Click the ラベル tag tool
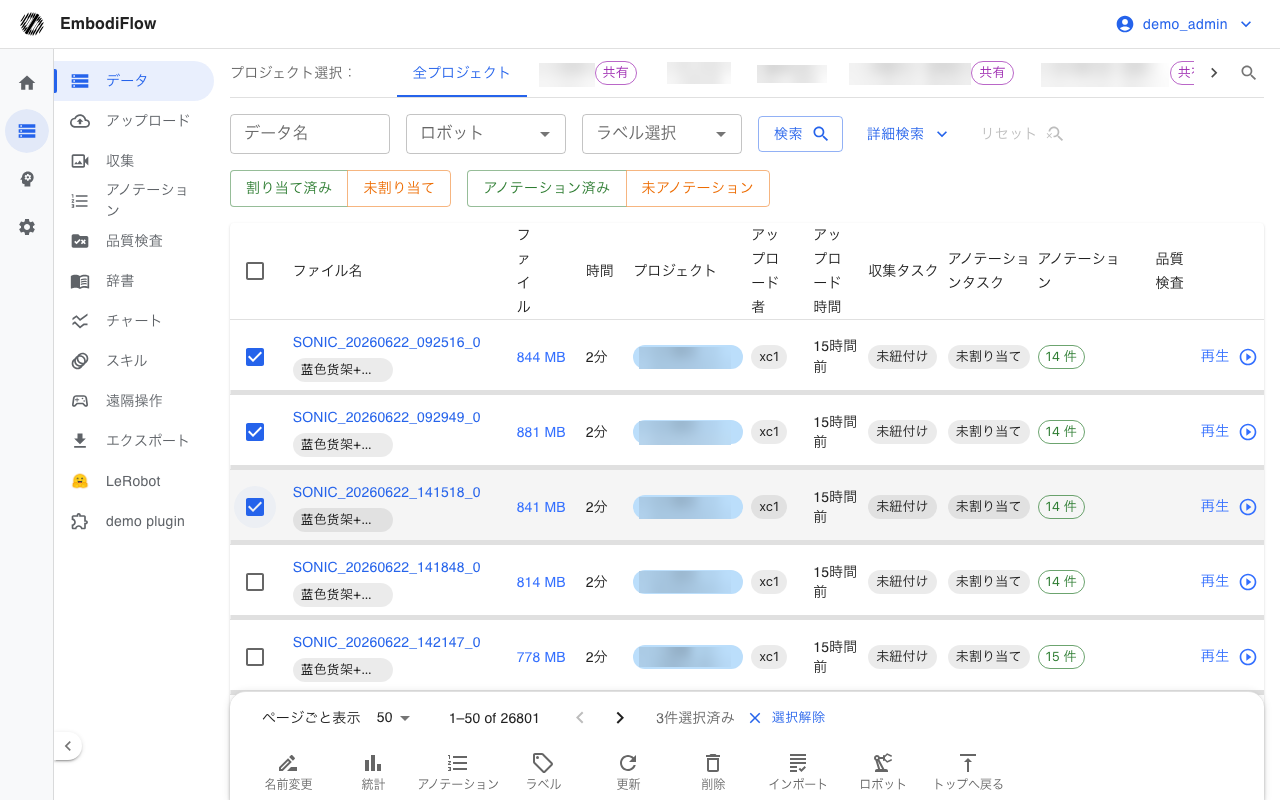Image resolution: width=1280 pixels, height=800 pixels. pos(543,772)
